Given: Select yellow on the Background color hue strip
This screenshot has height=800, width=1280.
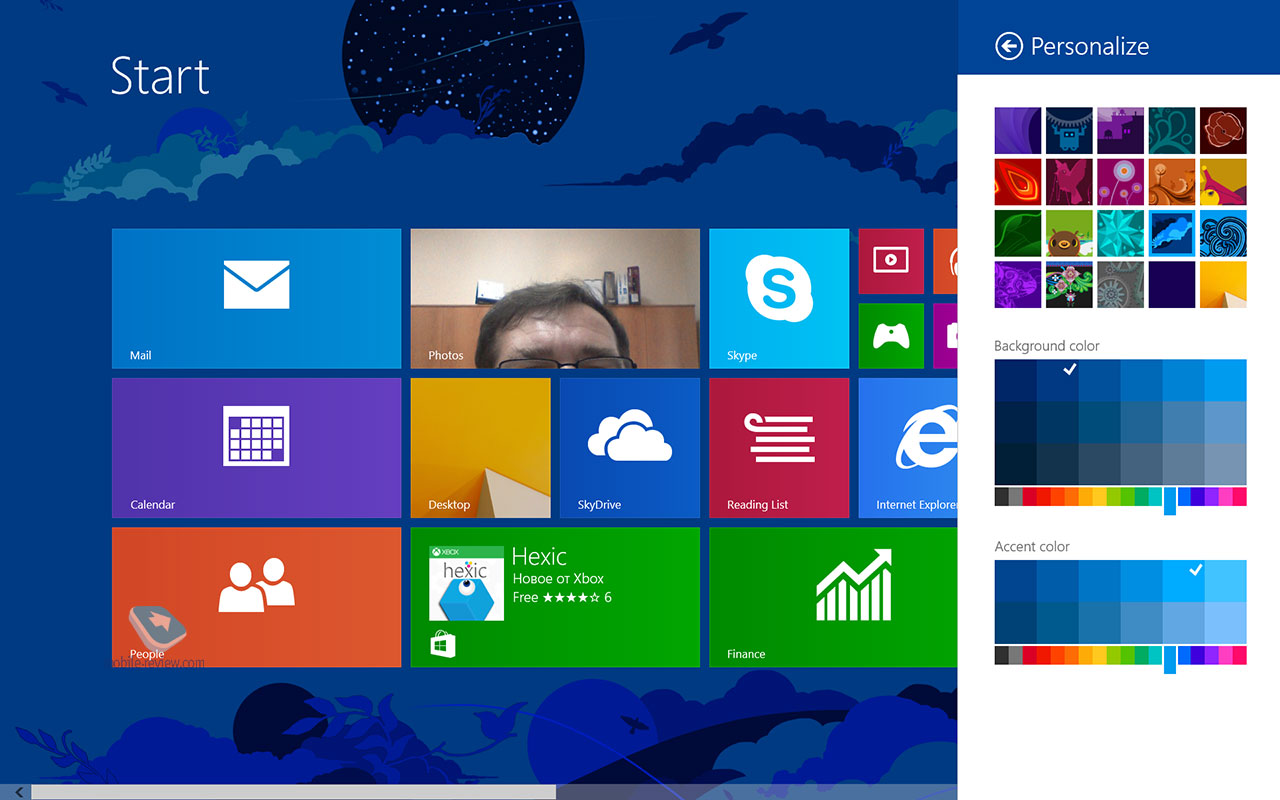Looking at the screenshot, I should coord(1100,497).
